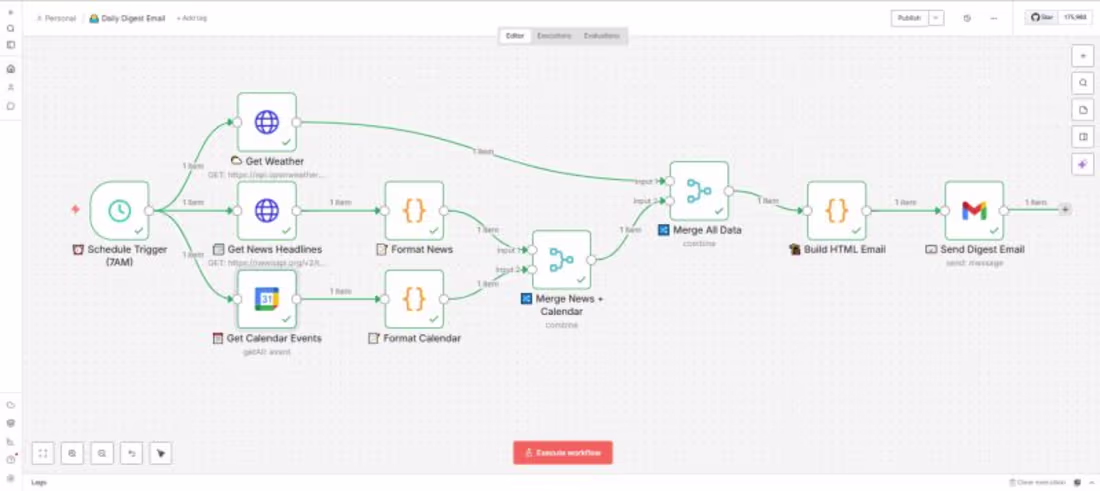Viewport: 1100px width, 491px height.
Task: Click Clear execution in bottom bar
Action: click(x=1037, y=483)
